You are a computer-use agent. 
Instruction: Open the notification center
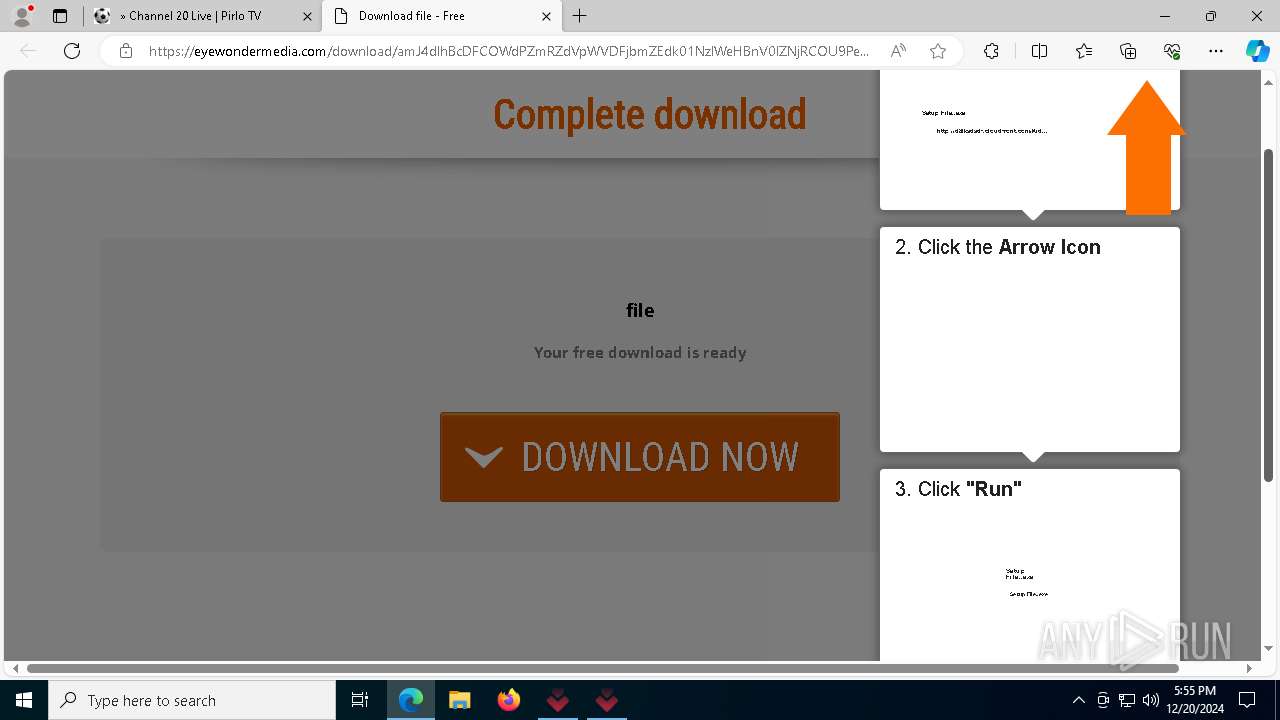click(x=1247, y=700)
